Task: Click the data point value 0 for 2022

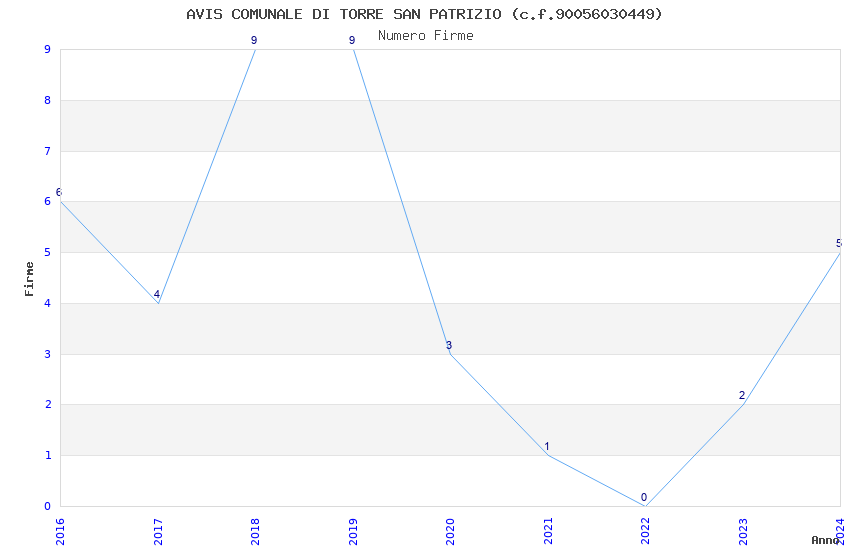Action: [x=644, y=497]
